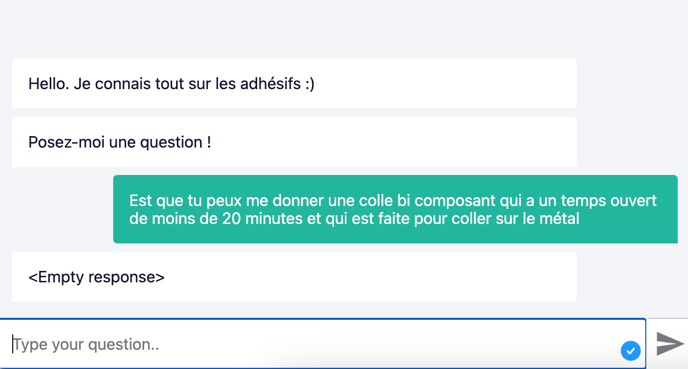Click the '<Empty response>' message bubble
Image resolution: width=688 pixels, height=369 pixels.
[294, 276]
